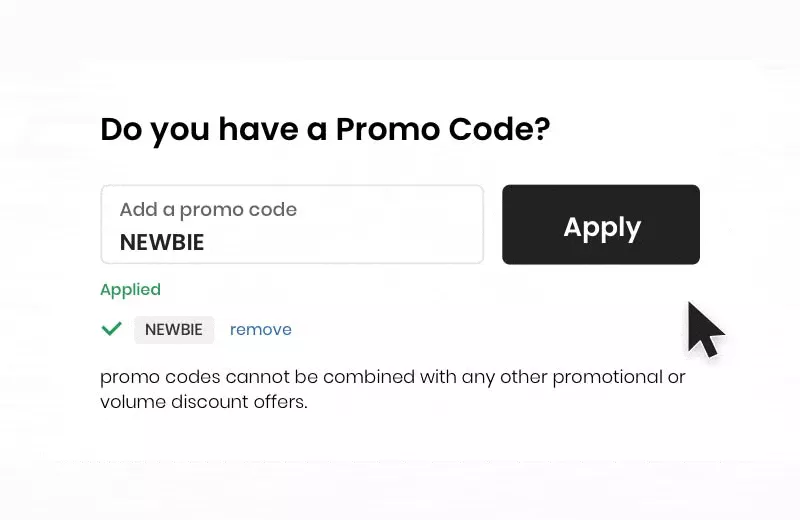The width and height of the screenshot is (800, 520).
Task: Click the 'Add a promo code' label
Action: [x=208, y=210]
